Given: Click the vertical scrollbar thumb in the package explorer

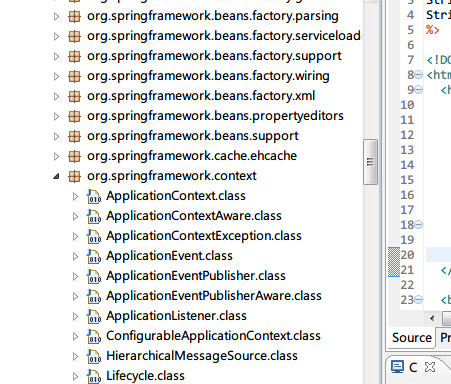Looking at the screenshot, I should [370, 162].
